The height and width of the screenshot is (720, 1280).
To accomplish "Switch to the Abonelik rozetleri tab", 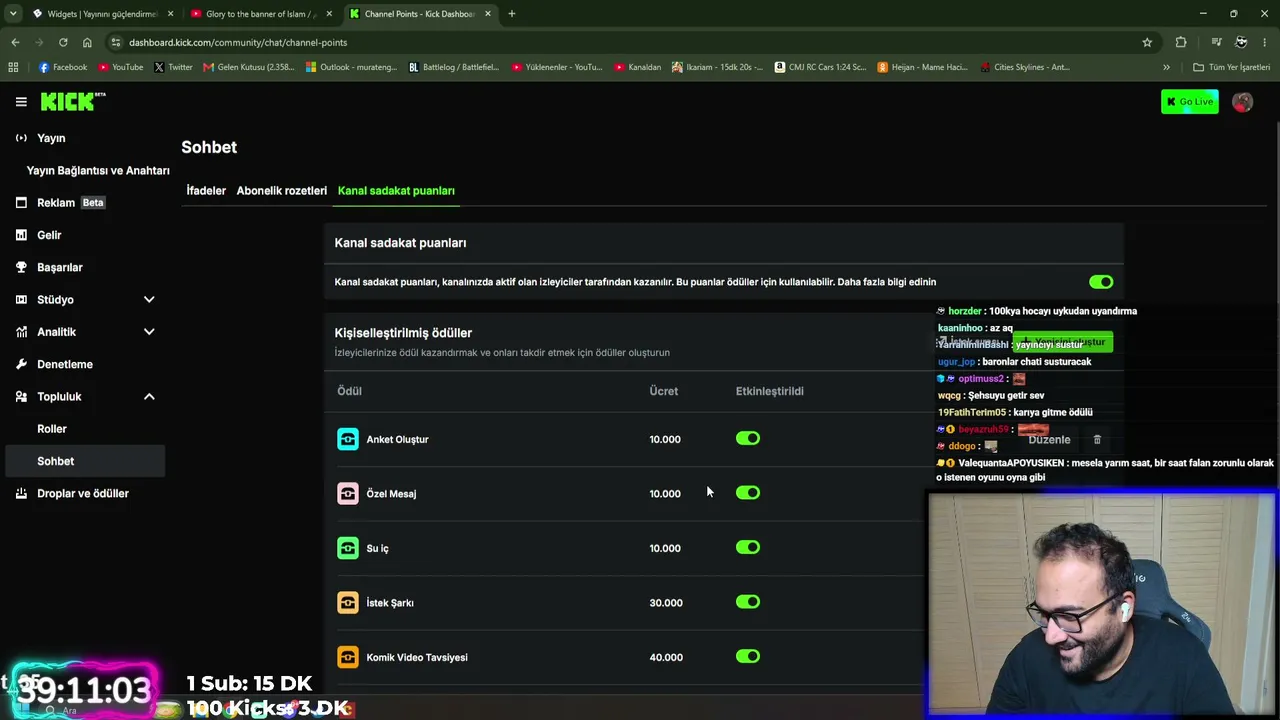I will coord(282,190).
